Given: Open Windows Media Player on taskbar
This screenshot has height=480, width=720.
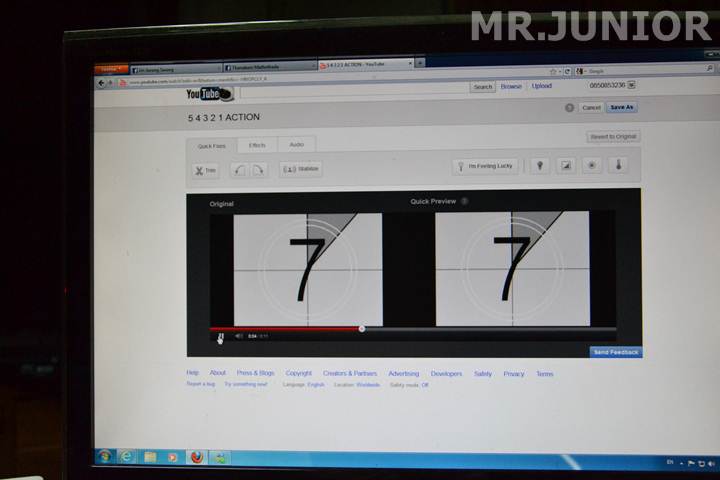Looking at the screenshot, I should 173,457.
